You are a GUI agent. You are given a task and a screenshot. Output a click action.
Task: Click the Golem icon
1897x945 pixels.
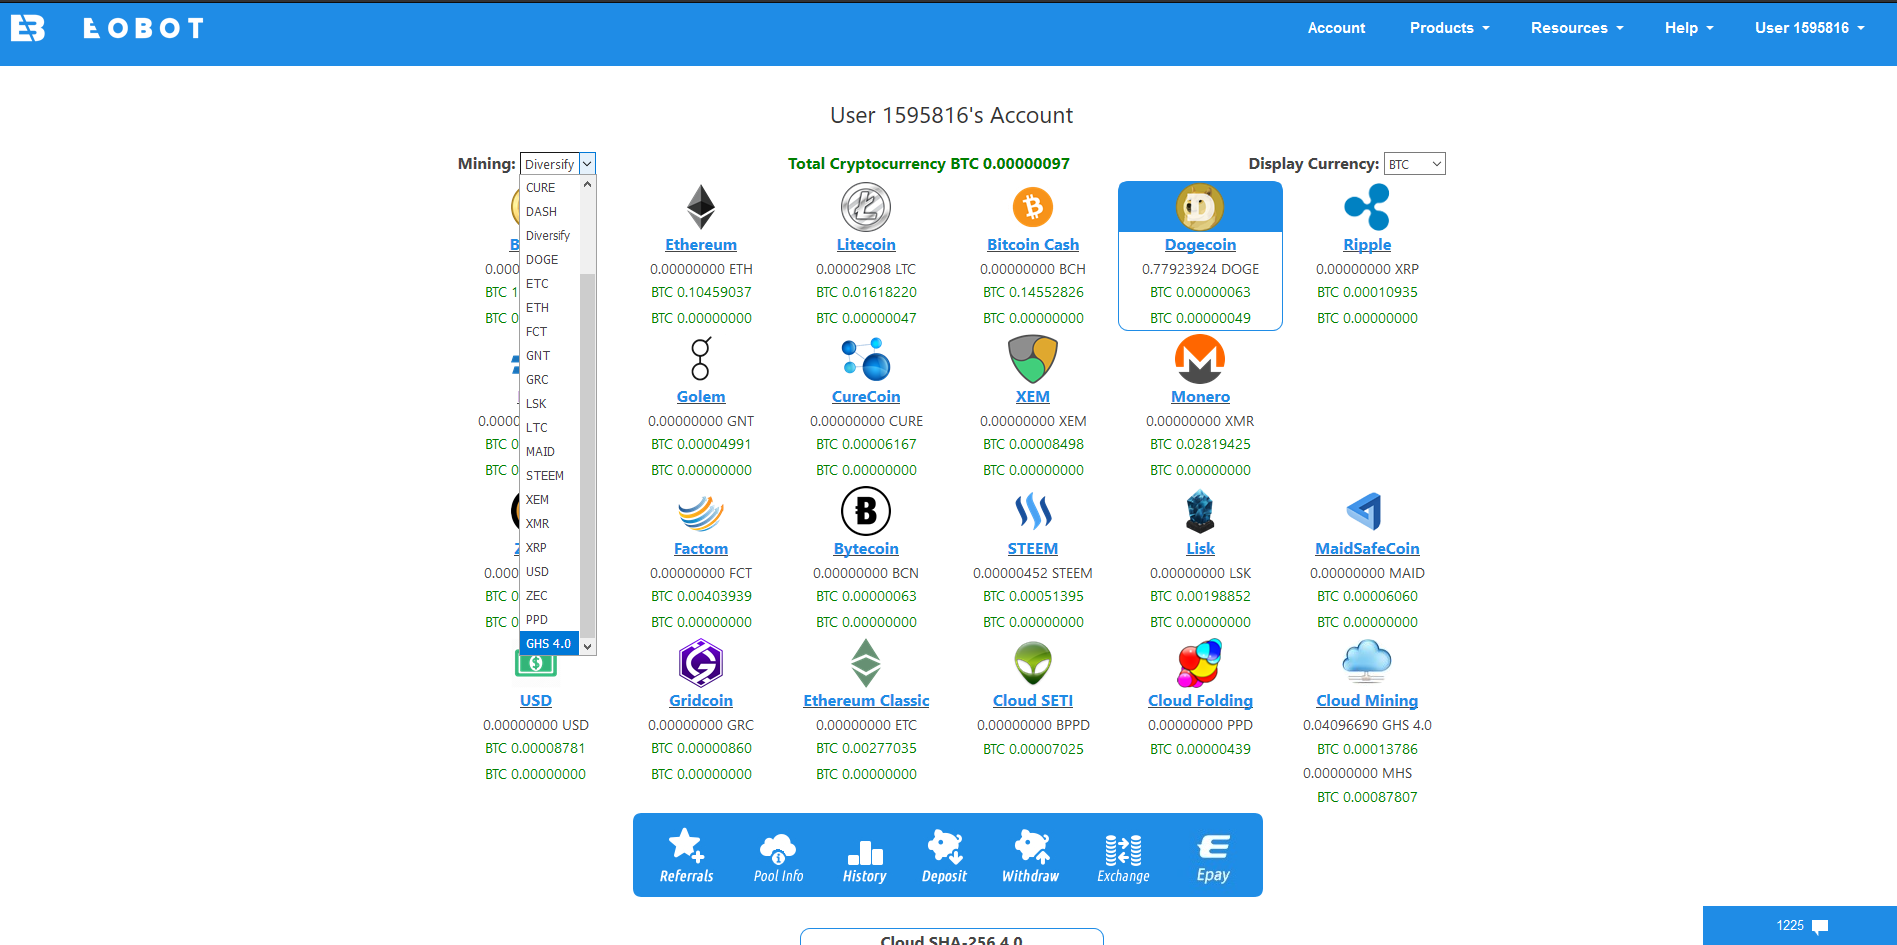tap(701, 359)
